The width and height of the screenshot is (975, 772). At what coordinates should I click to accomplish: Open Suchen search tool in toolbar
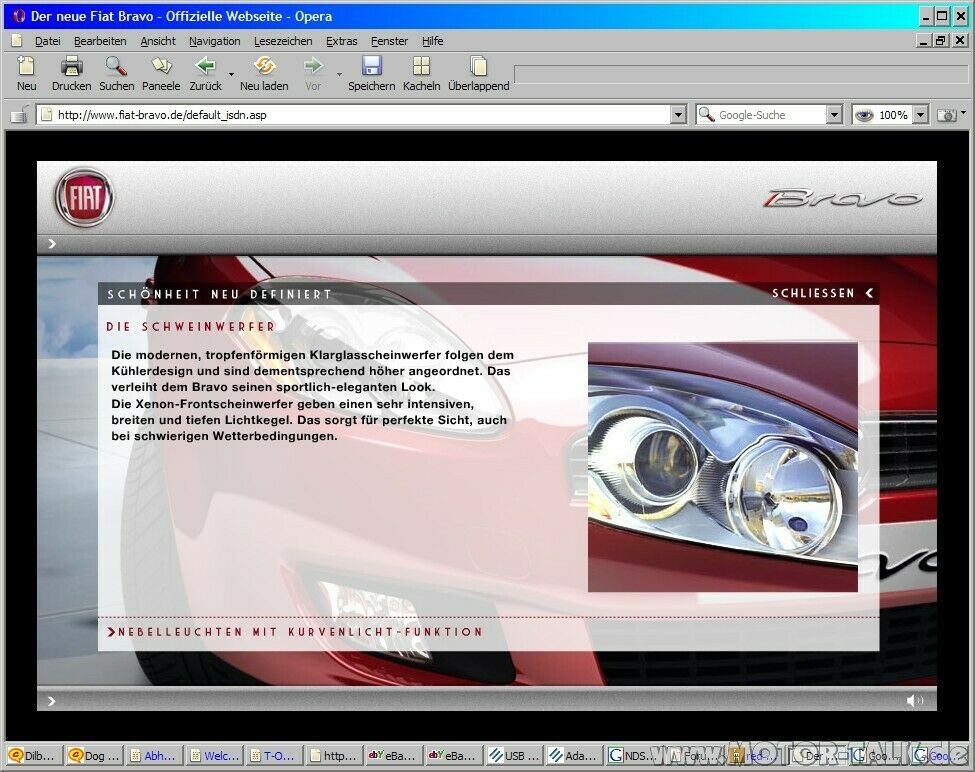coord(116,73)
